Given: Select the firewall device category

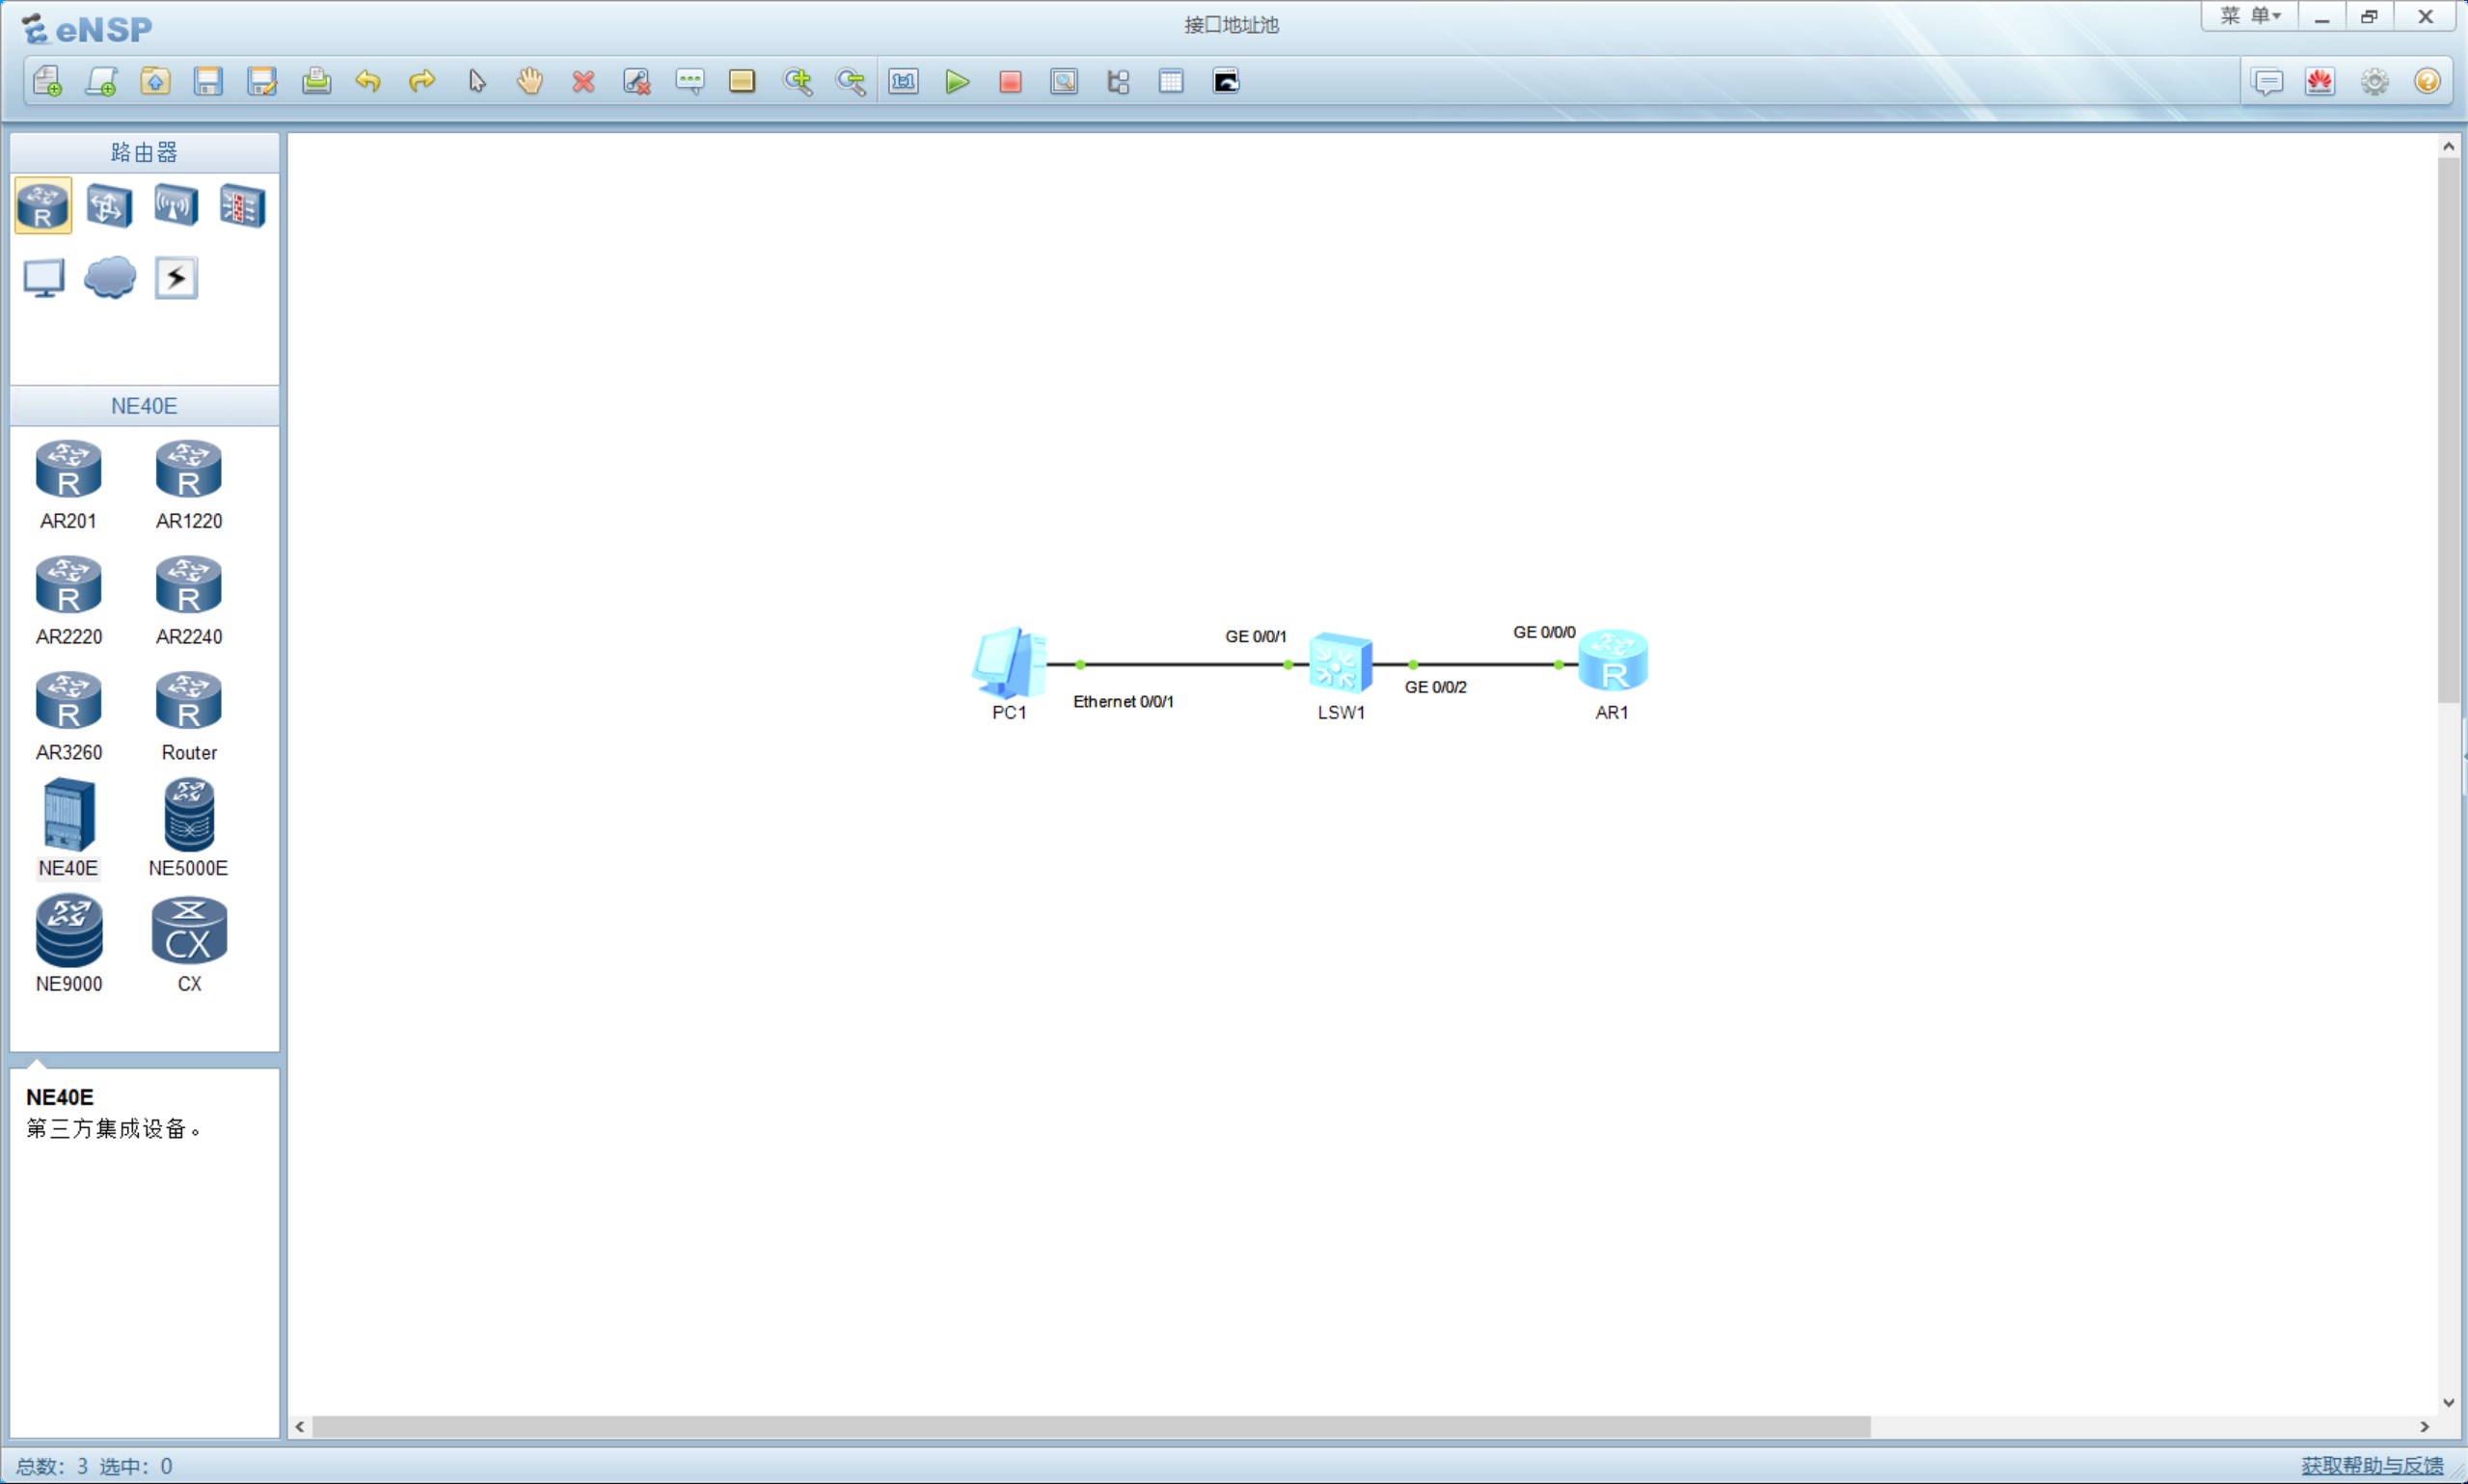Looking at the screenshot, I should (x=242, y=206).
